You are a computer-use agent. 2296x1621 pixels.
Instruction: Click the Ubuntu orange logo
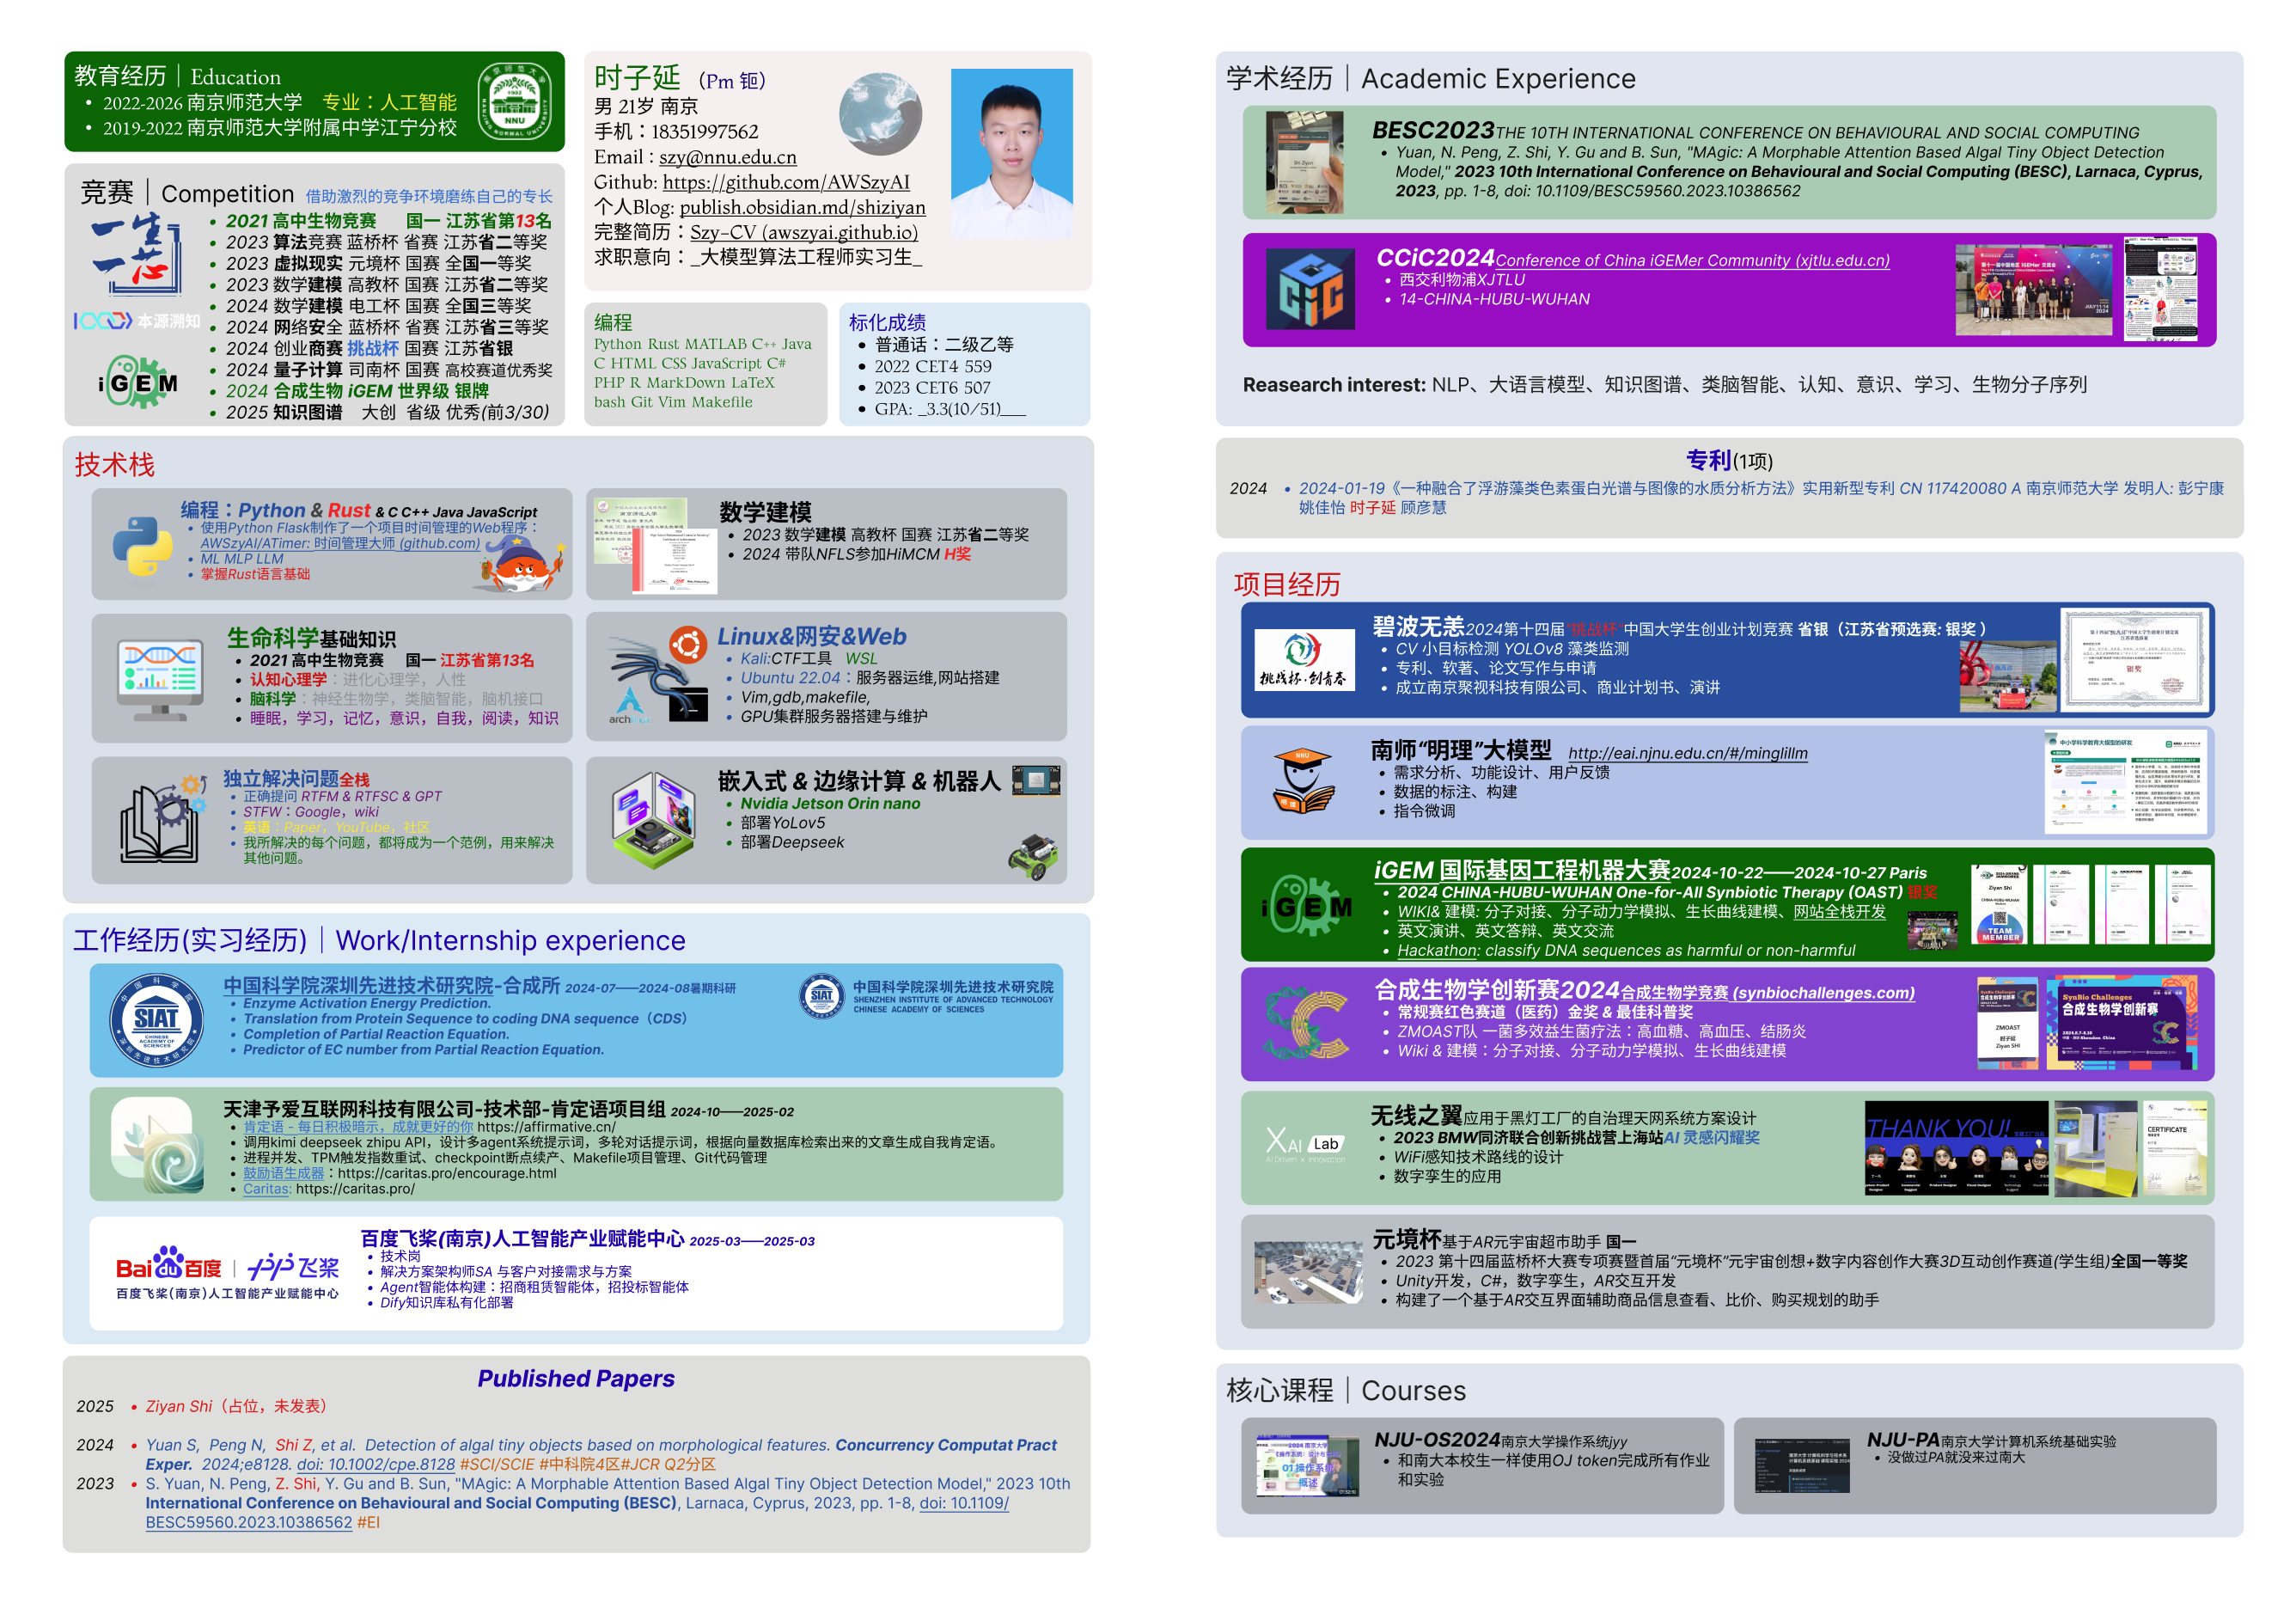(688, 645)
